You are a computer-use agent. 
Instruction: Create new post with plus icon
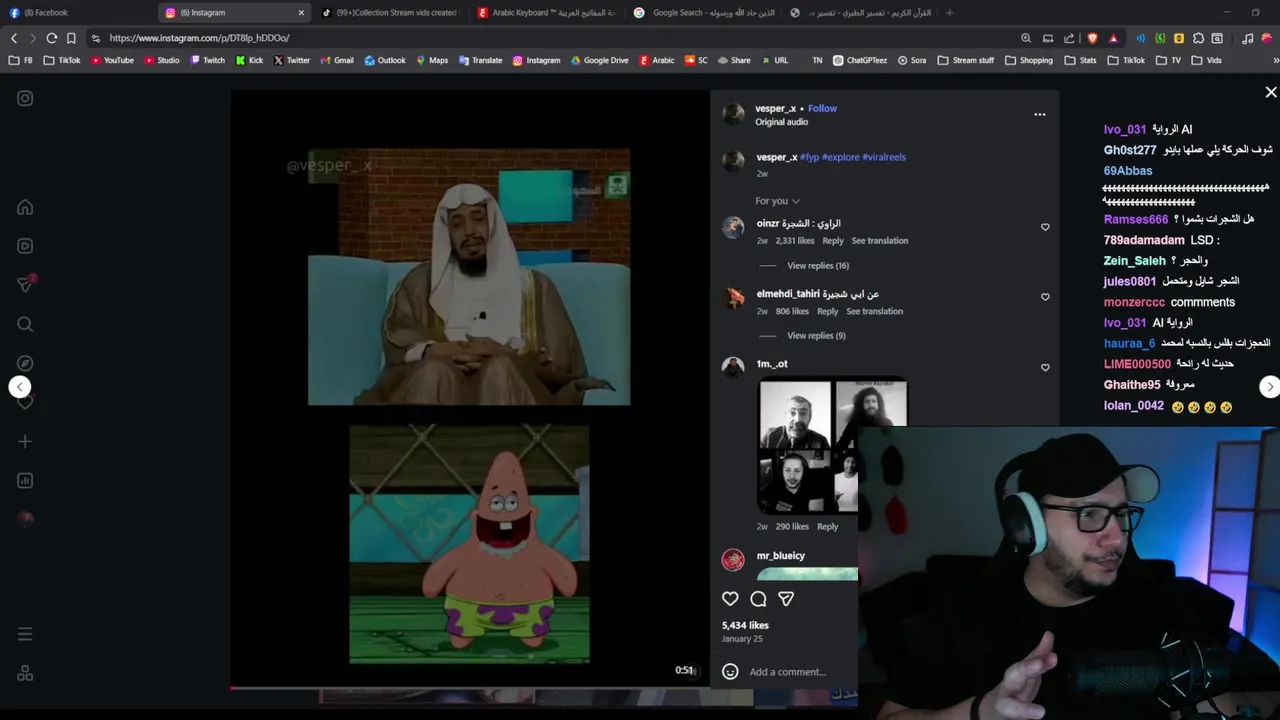[25, 441]
